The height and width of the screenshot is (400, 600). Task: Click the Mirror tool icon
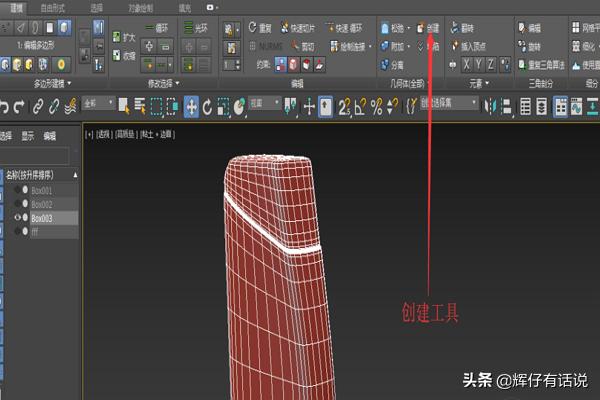point(490,106)
